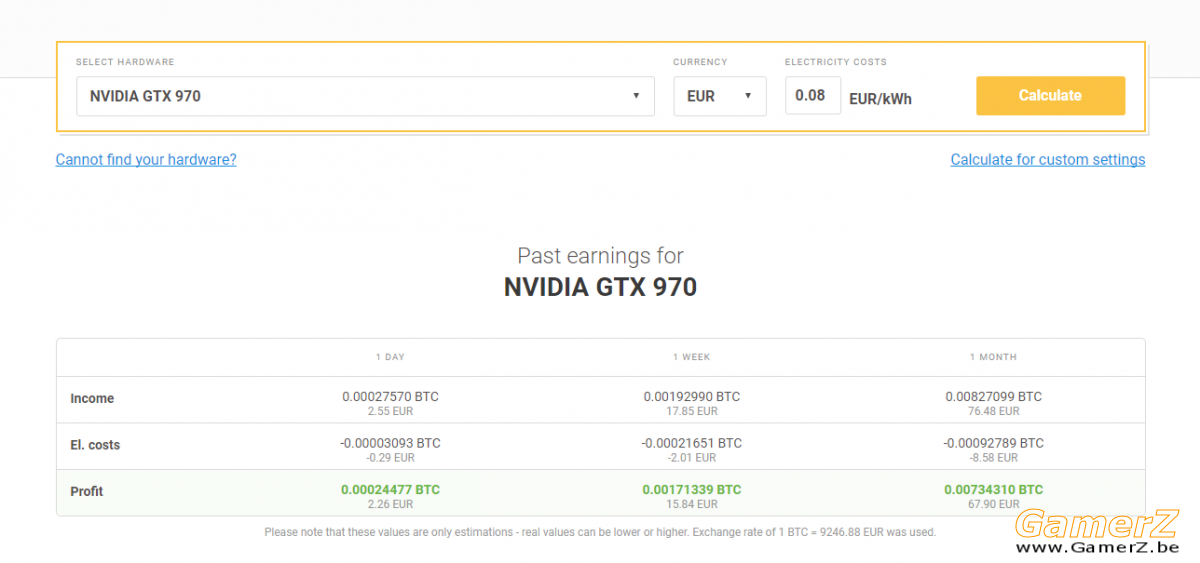Select electricity cost -0.00092789 BTC
The height and width of the screenshot is (563, 1200).
tap(994, 443)
